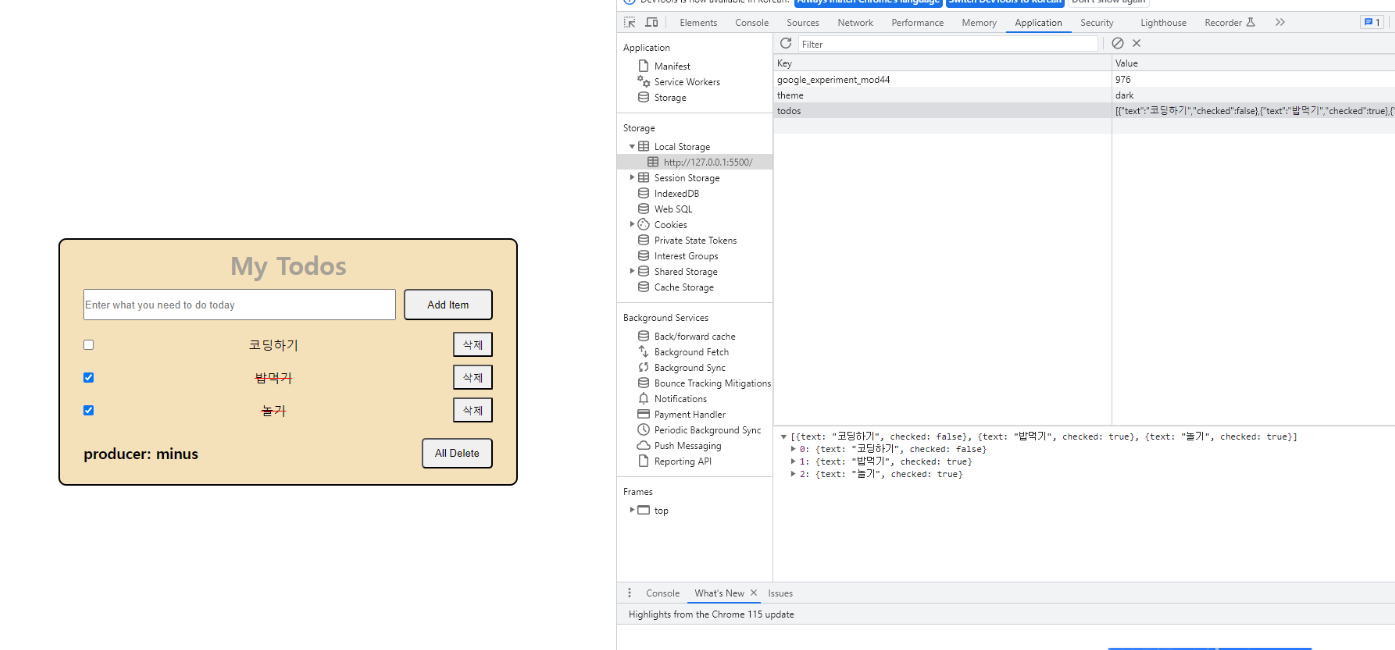The height and width of the screenshot is (650, 1395).
Task: Switch to the Security tab
Action: (x=1096, y=23)
